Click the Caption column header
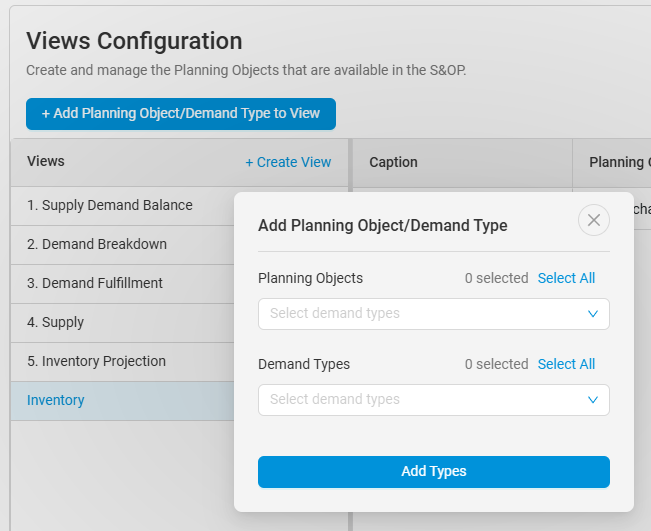 click(393, 162)
